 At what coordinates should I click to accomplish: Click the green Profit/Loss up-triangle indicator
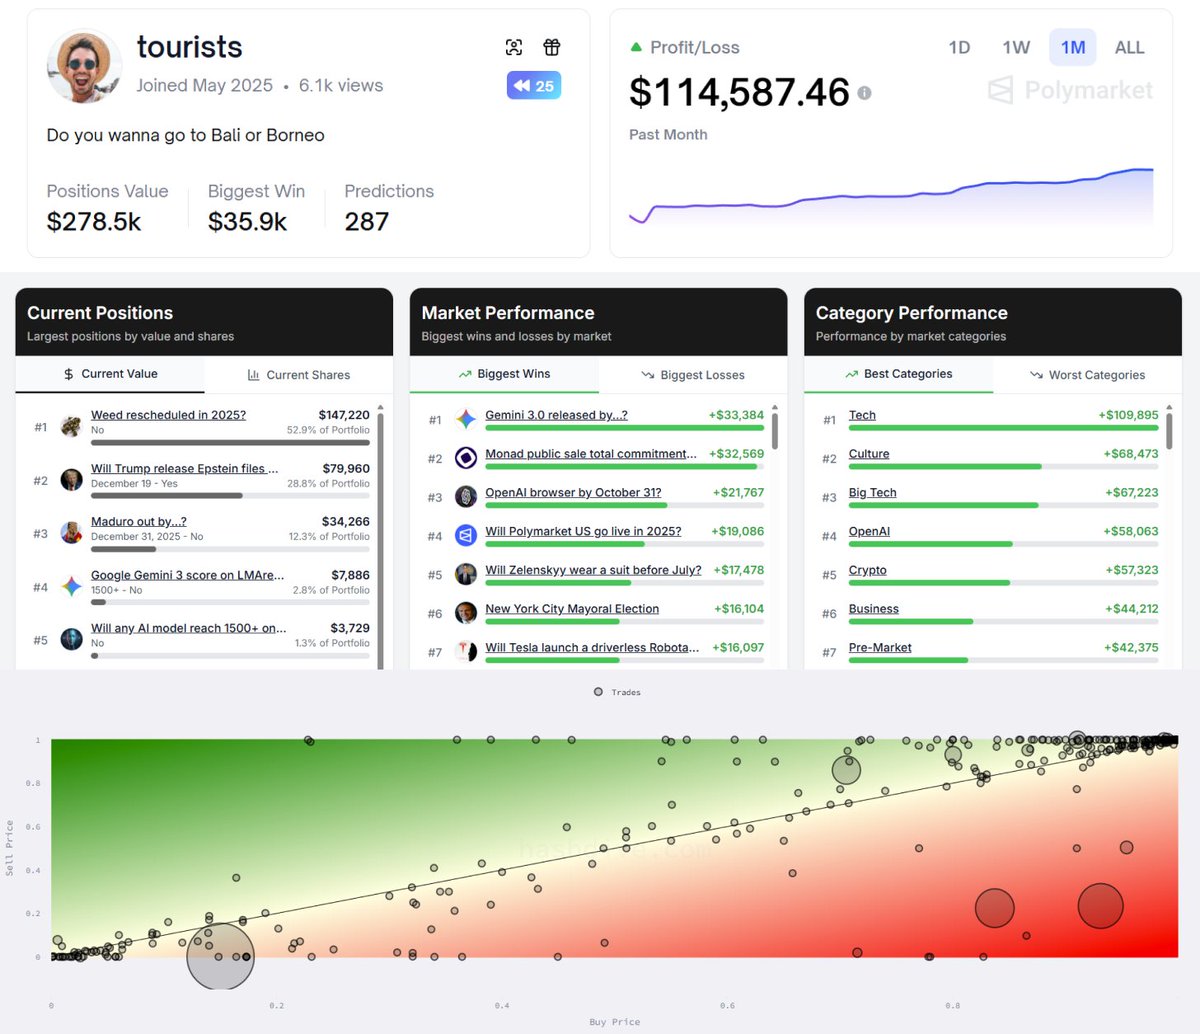tap(636, 47)
